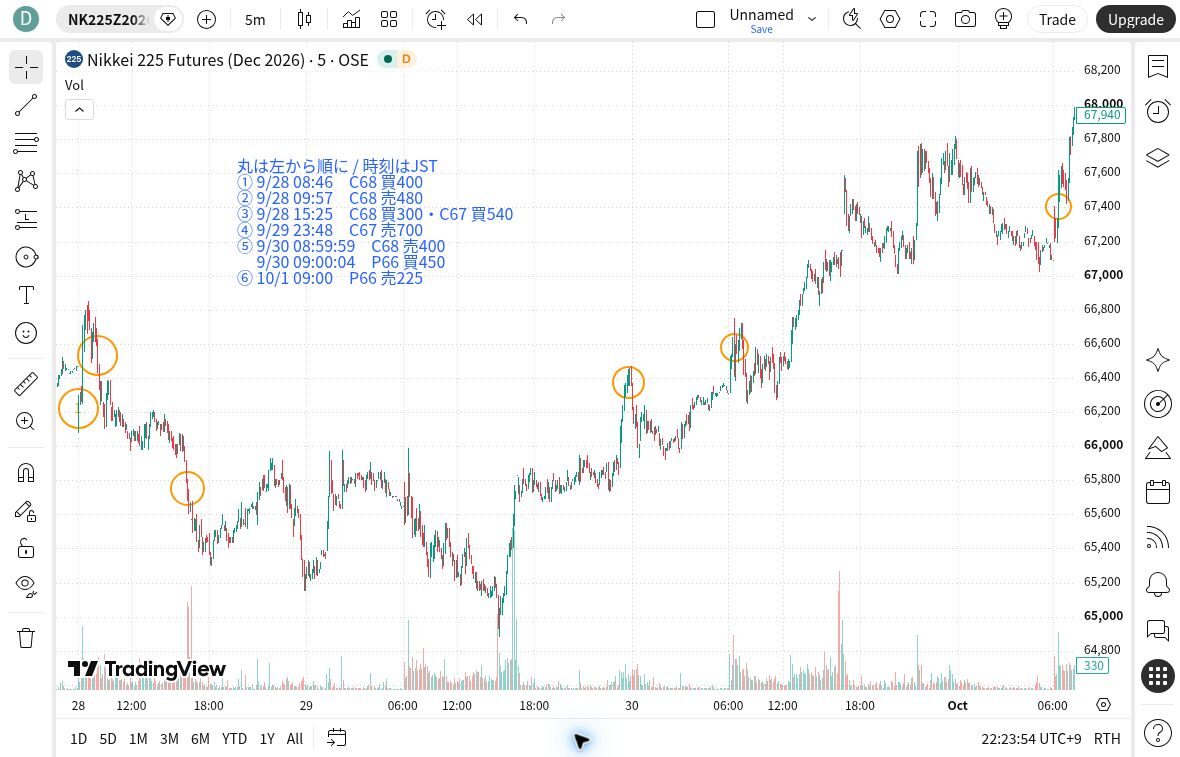Activate the zoom in tool

click(x=26, y=421)
